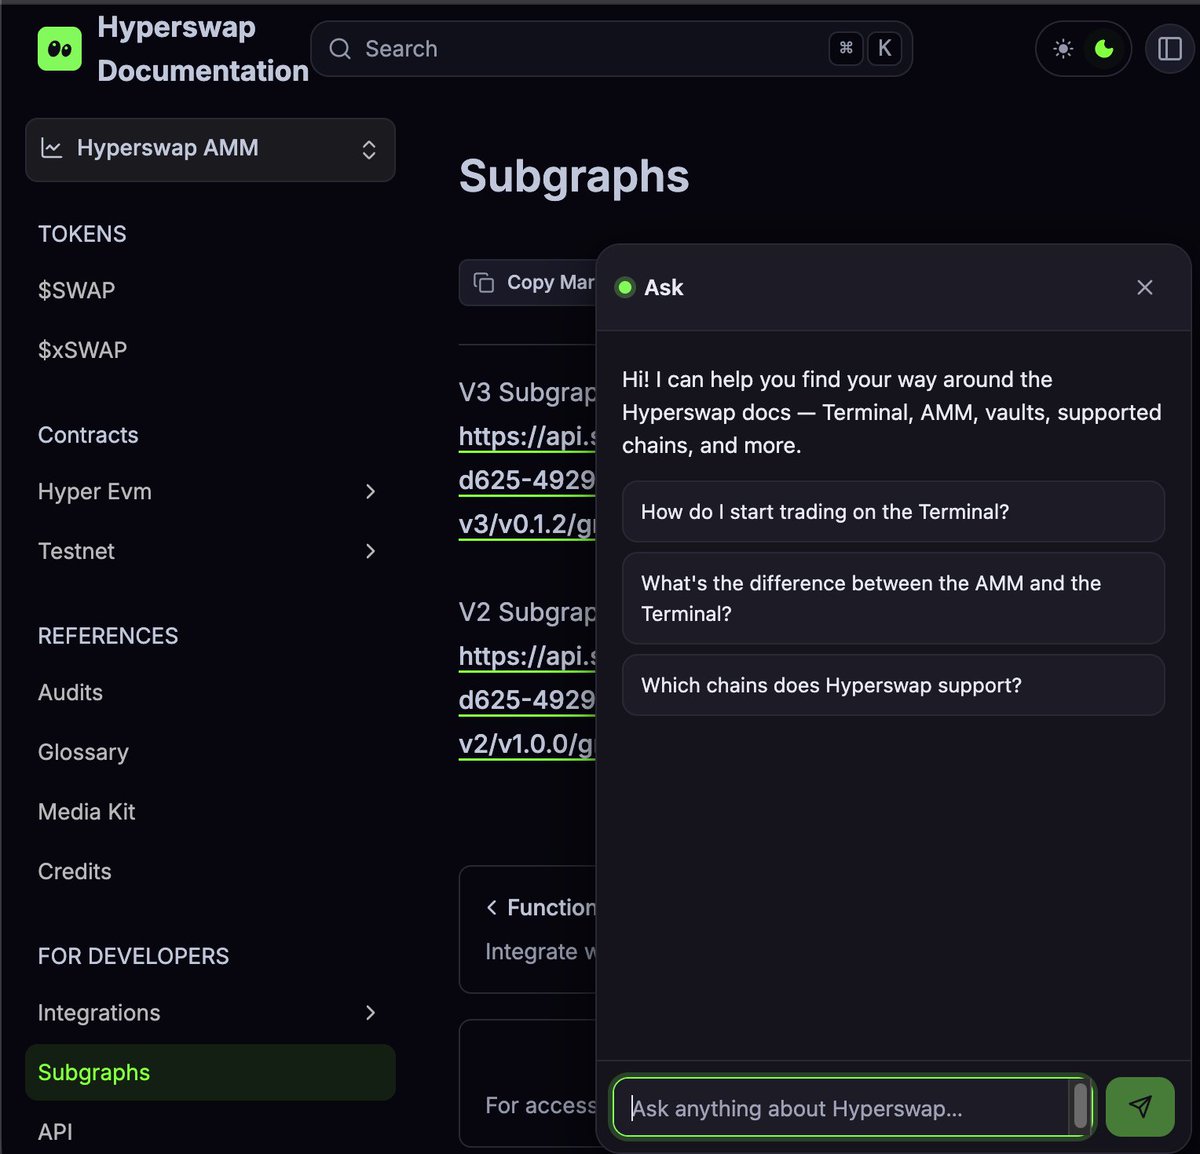Viewport: 1200px width, 1154px height.
Task: Open the $SWAP token page
Action: [76, 291]
